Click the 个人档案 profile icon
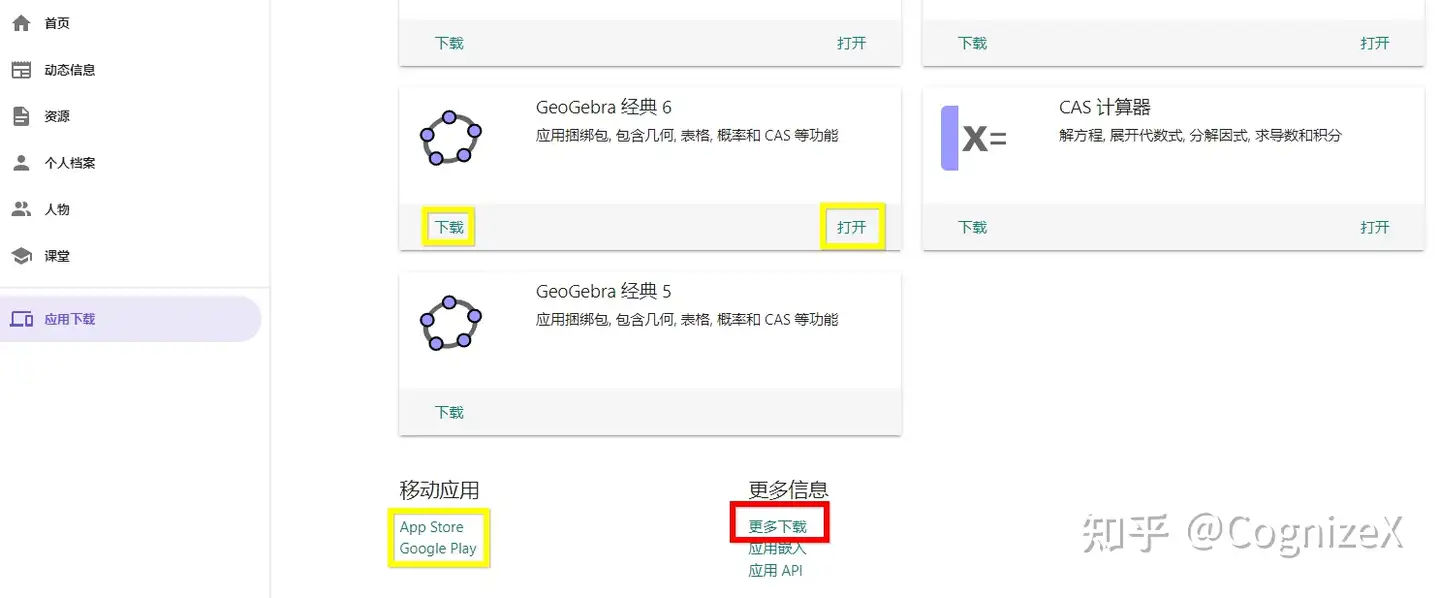 pyautogui.click(x=21, y=162)
